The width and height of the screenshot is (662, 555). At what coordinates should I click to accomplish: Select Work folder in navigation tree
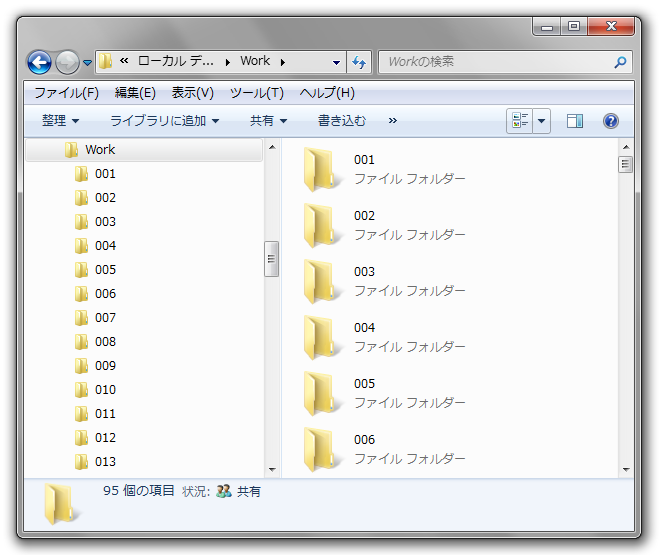tap(144, 149)
